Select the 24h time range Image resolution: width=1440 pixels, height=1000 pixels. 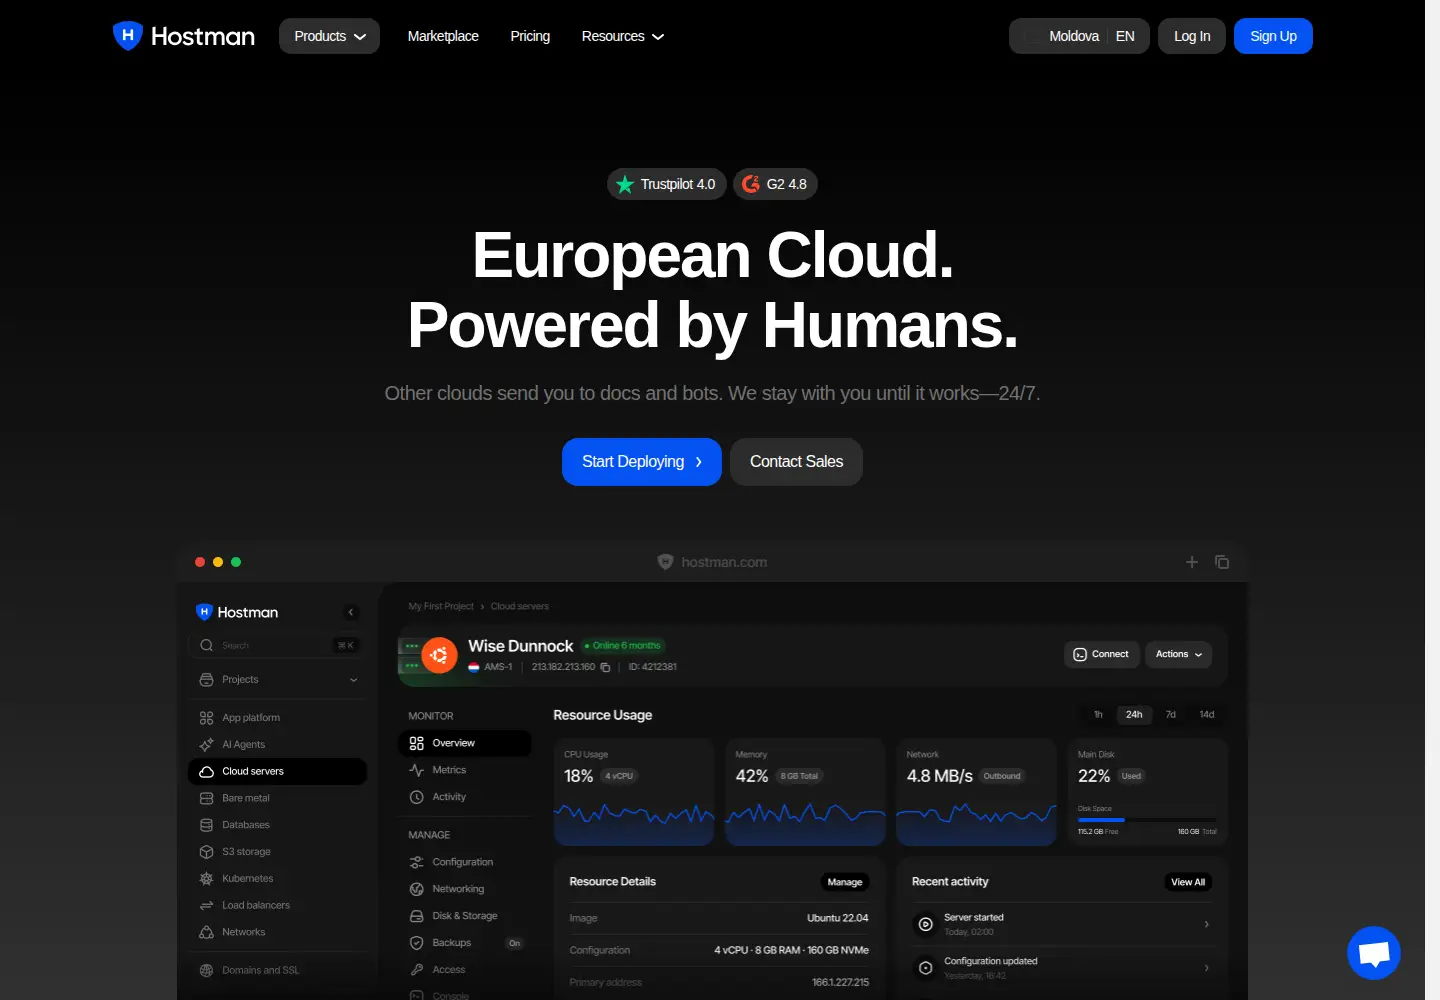(x=1134, y=714)
